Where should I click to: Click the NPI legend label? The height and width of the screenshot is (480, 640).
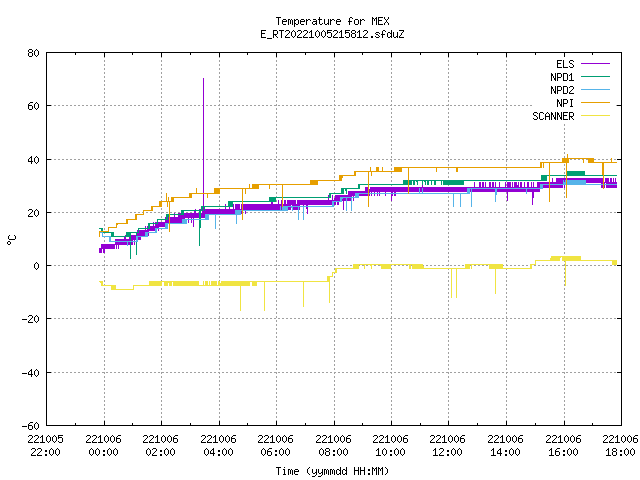[565, 103]
